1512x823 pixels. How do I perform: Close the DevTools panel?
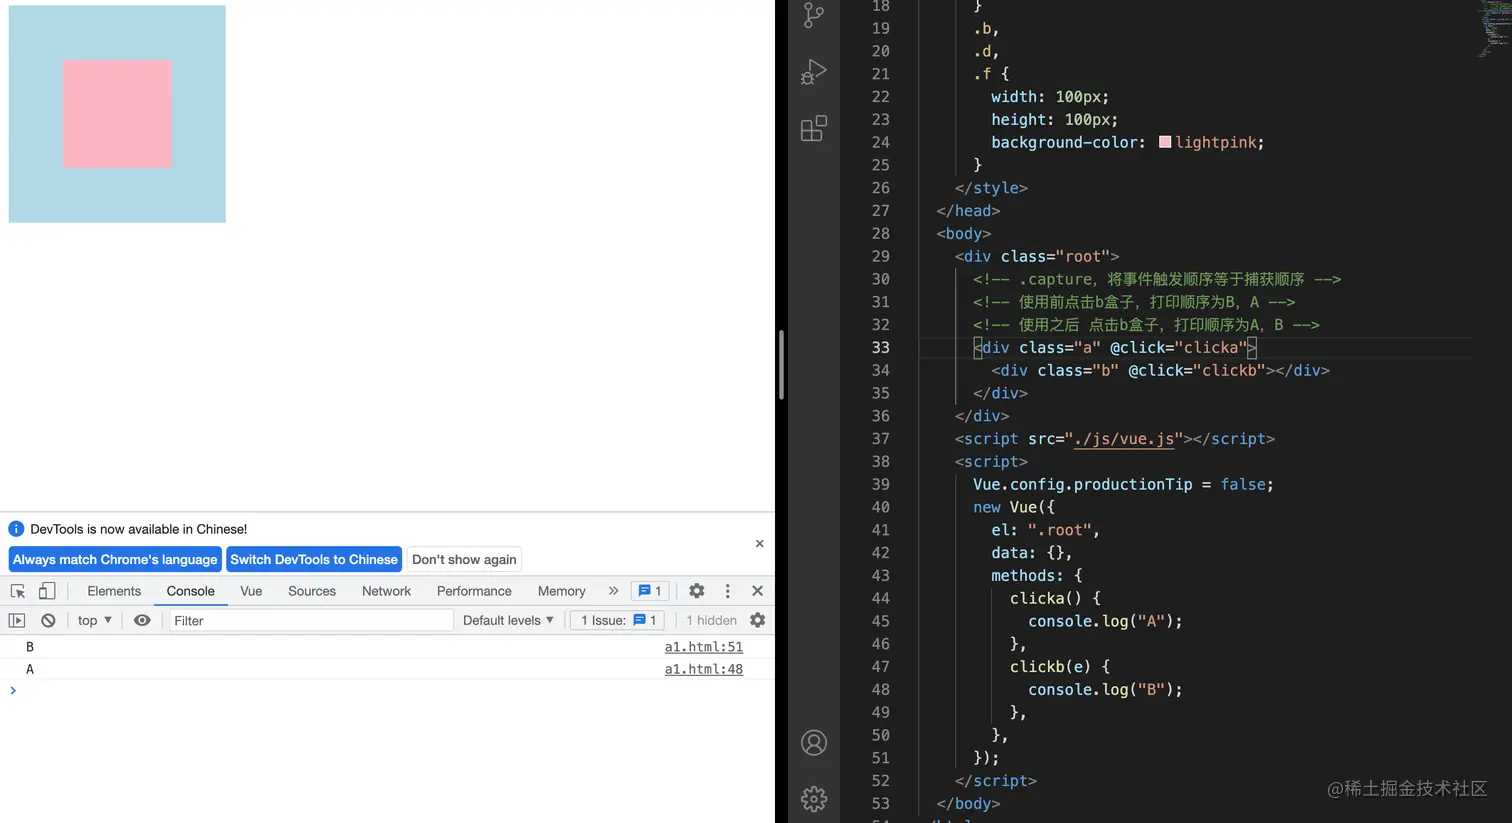[x=758, y=591]
